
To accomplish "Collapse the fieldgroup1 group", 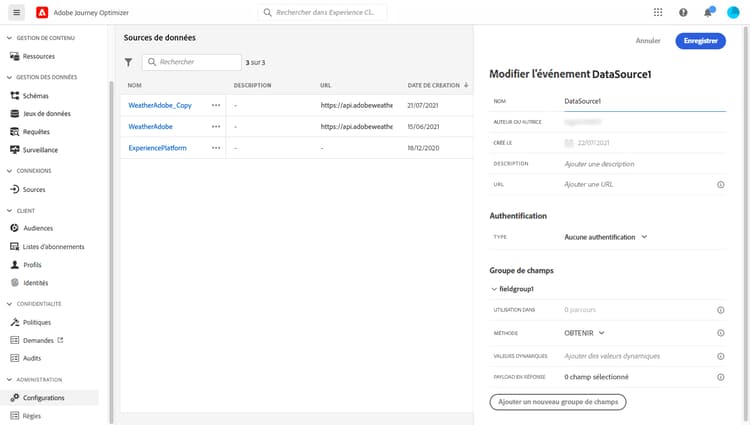I will tap(494, 289).
